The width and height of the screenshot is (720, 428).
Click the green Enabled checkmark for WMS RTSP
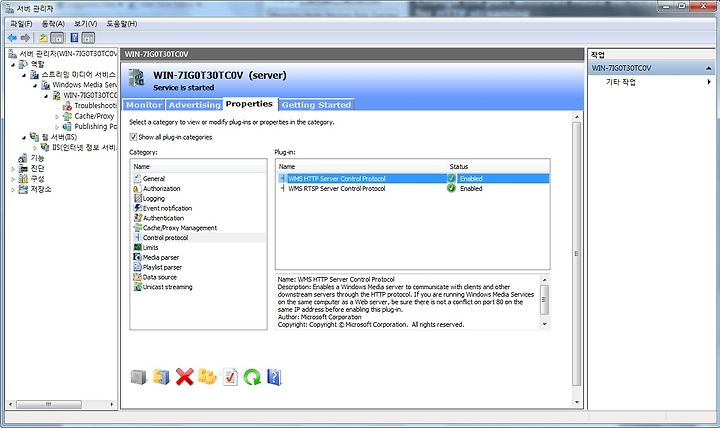pos(451,188)
